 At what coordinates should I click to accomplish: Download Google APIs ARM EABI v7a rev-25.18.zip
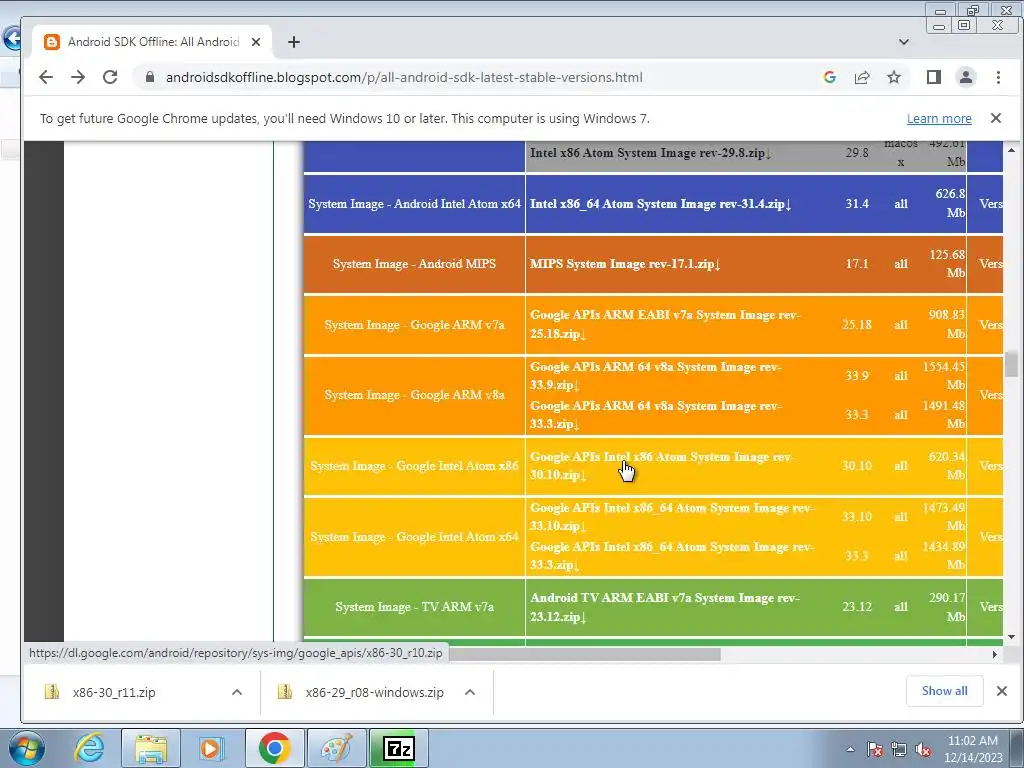click(665, 324)
